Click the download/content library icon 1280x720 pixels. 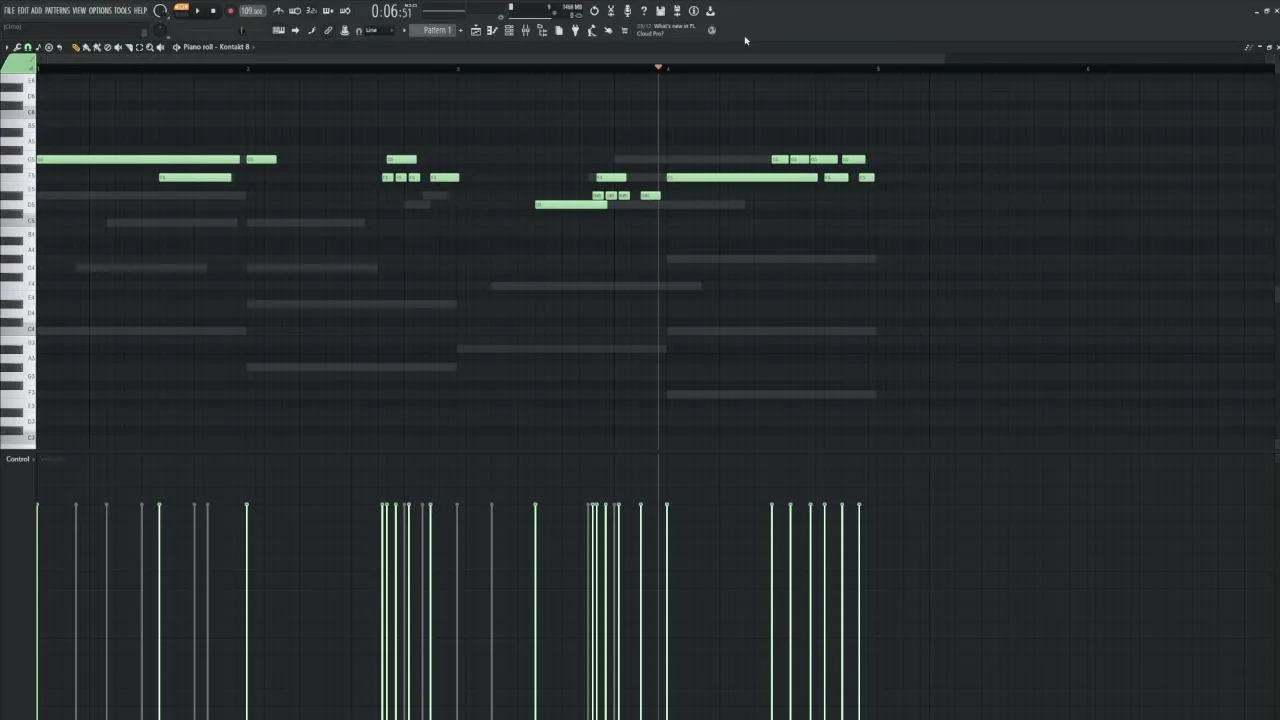coord(710,11)
